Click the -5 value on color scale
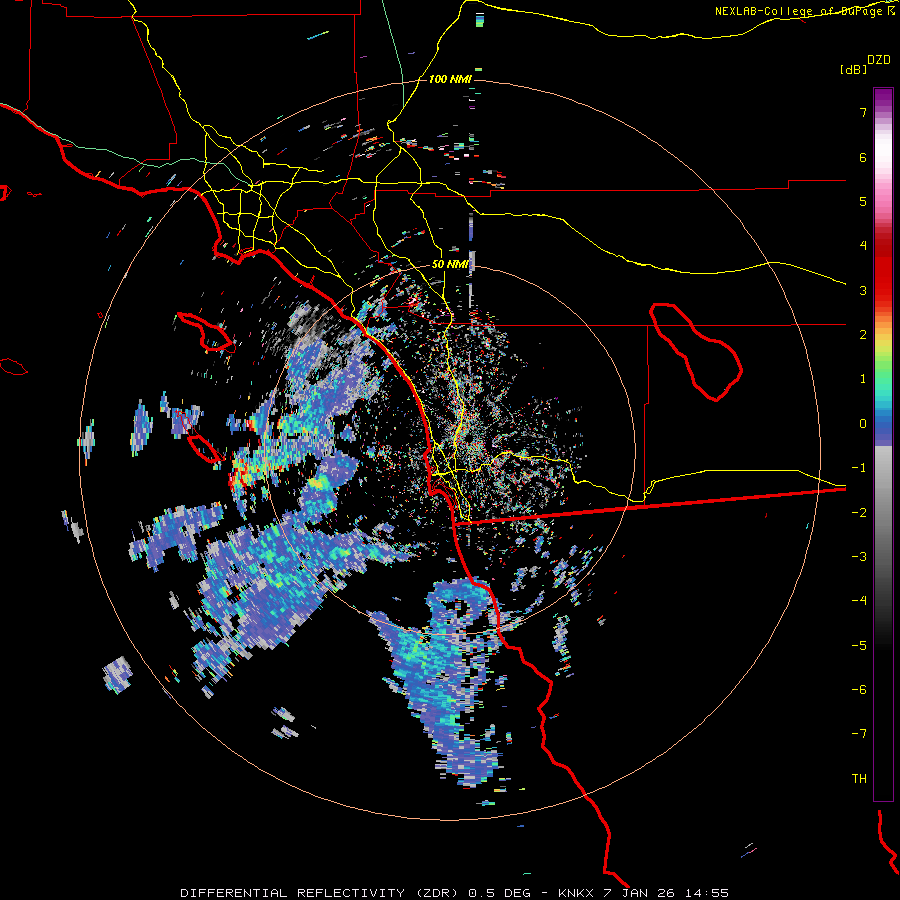This screenshot has height=900, width=900. click(x=859, y=646)
